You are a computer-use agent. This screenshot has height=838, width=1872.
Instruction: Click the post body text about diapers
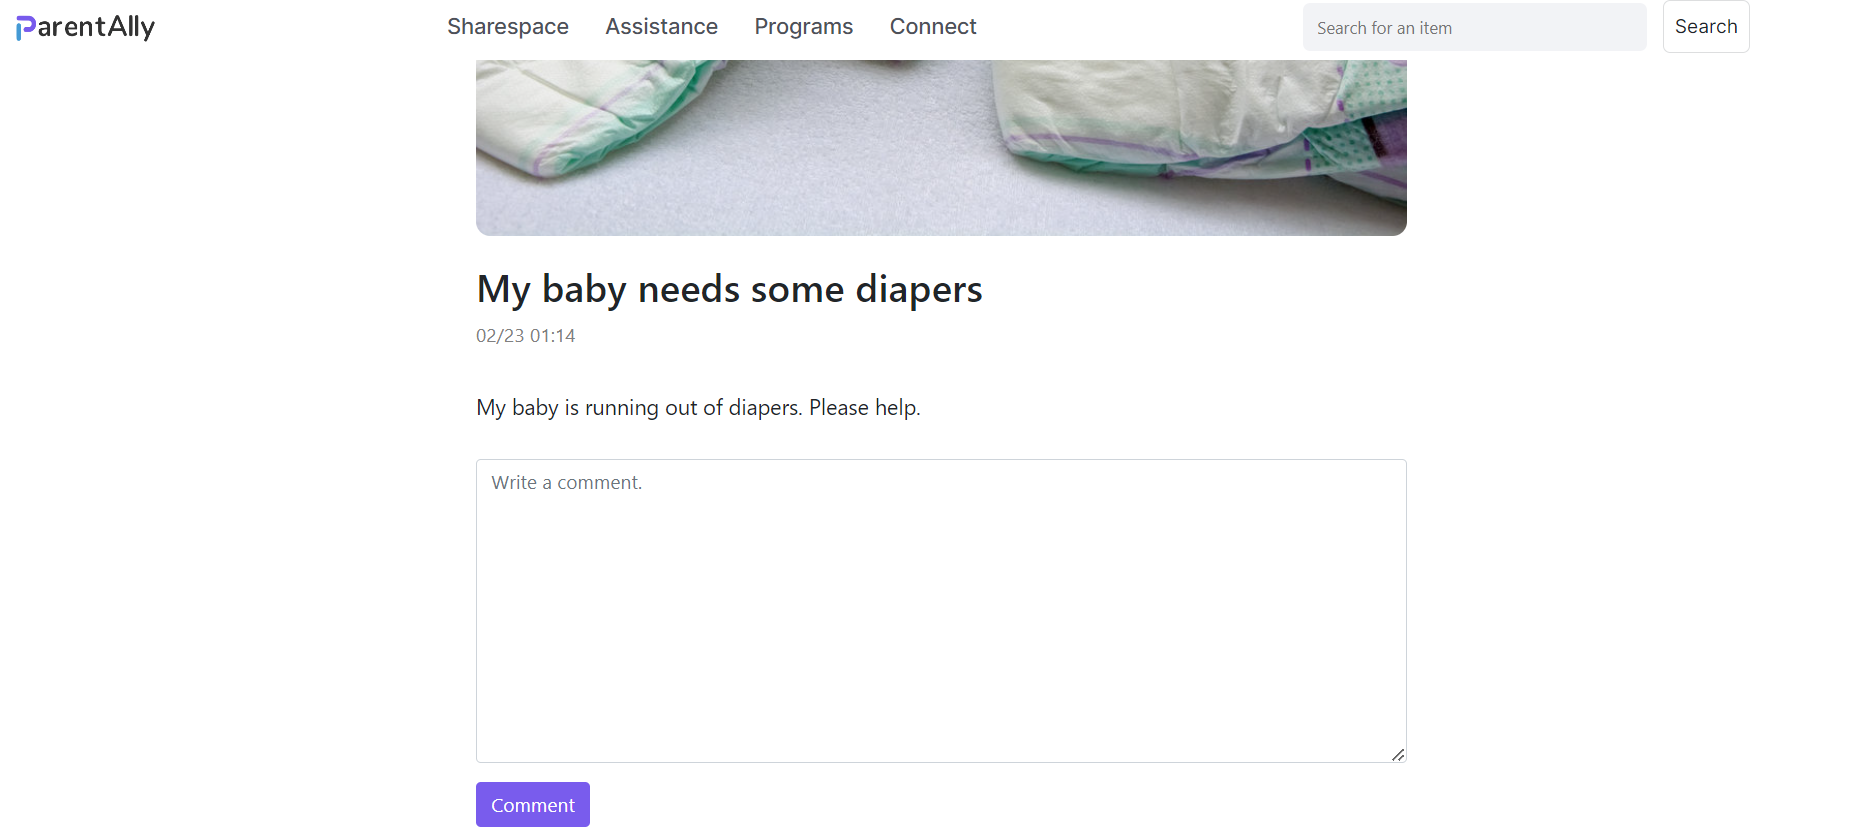pos(698,407)
